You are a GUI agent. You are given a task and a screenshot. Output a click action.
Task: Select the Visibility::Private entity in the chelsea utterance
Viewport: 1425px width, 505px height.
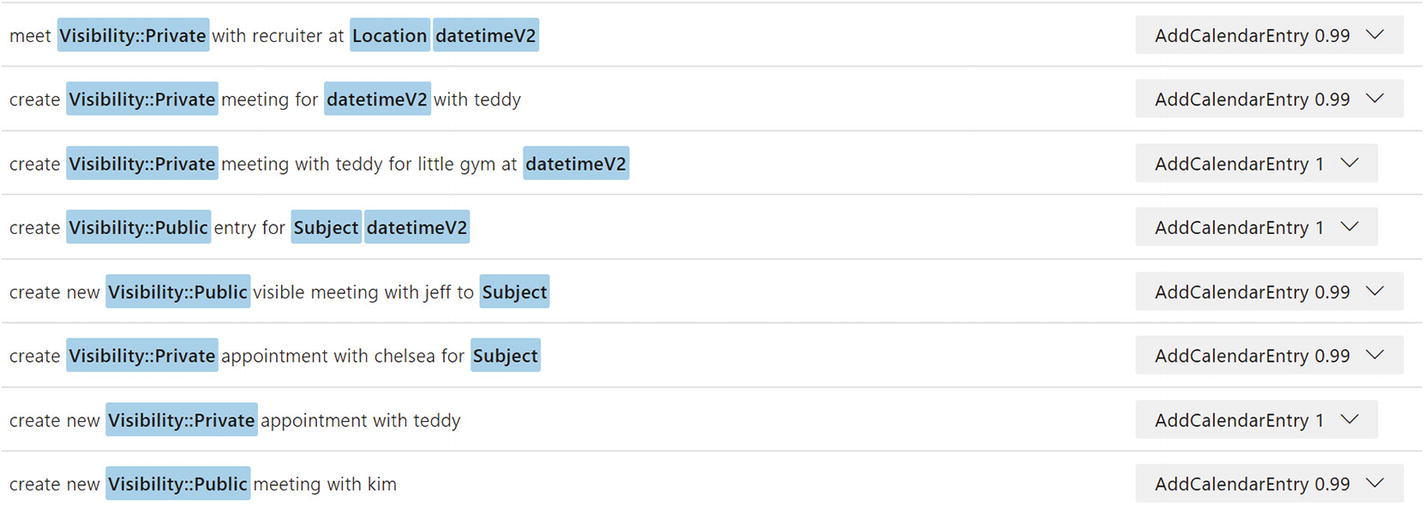pos(142,356)
